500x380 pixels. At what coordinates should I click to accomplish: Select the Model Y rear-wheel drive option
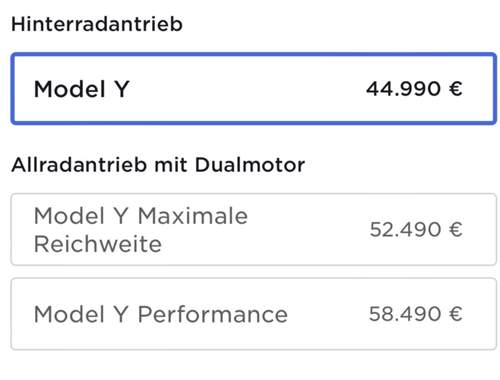(254, 89)
